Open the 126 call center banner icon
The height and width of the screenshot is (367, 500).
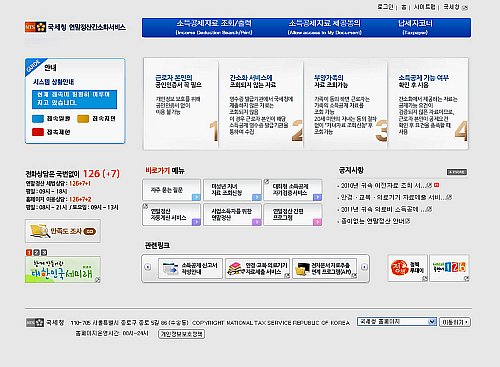pyautogui.click(x=449, y=268)
